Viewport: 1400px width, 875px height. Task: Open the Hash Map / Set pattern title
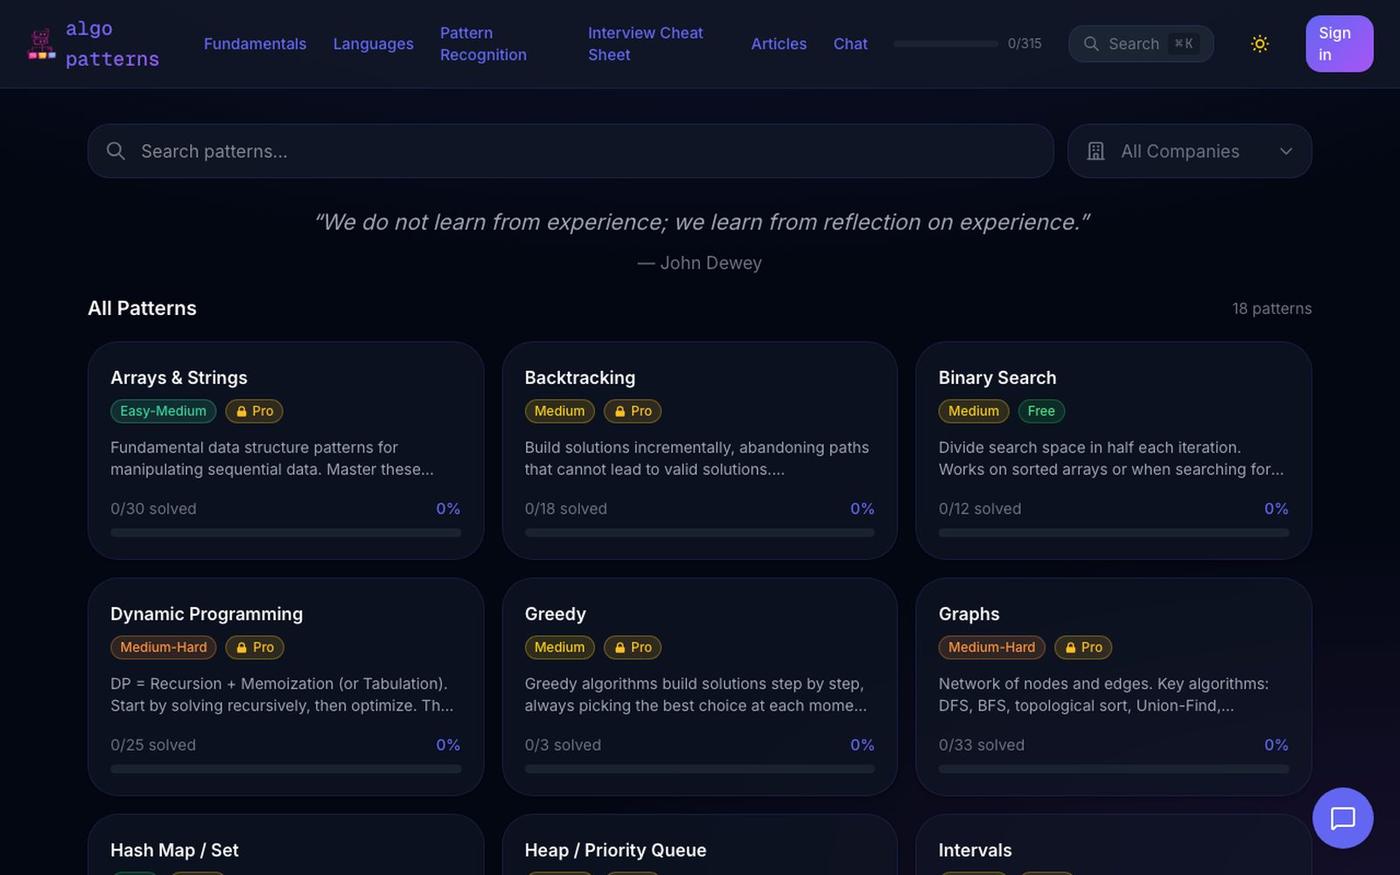(174, 850)
